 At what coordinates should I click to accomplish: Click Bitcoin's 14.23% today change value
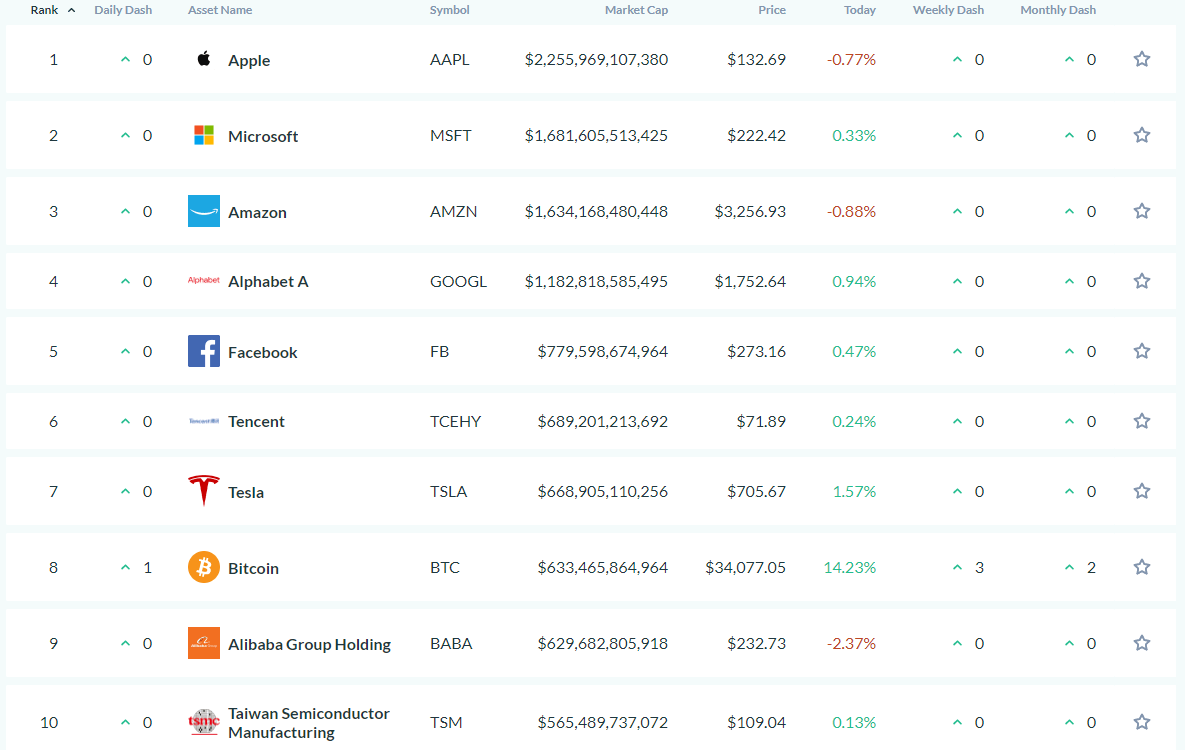point(849,568)
